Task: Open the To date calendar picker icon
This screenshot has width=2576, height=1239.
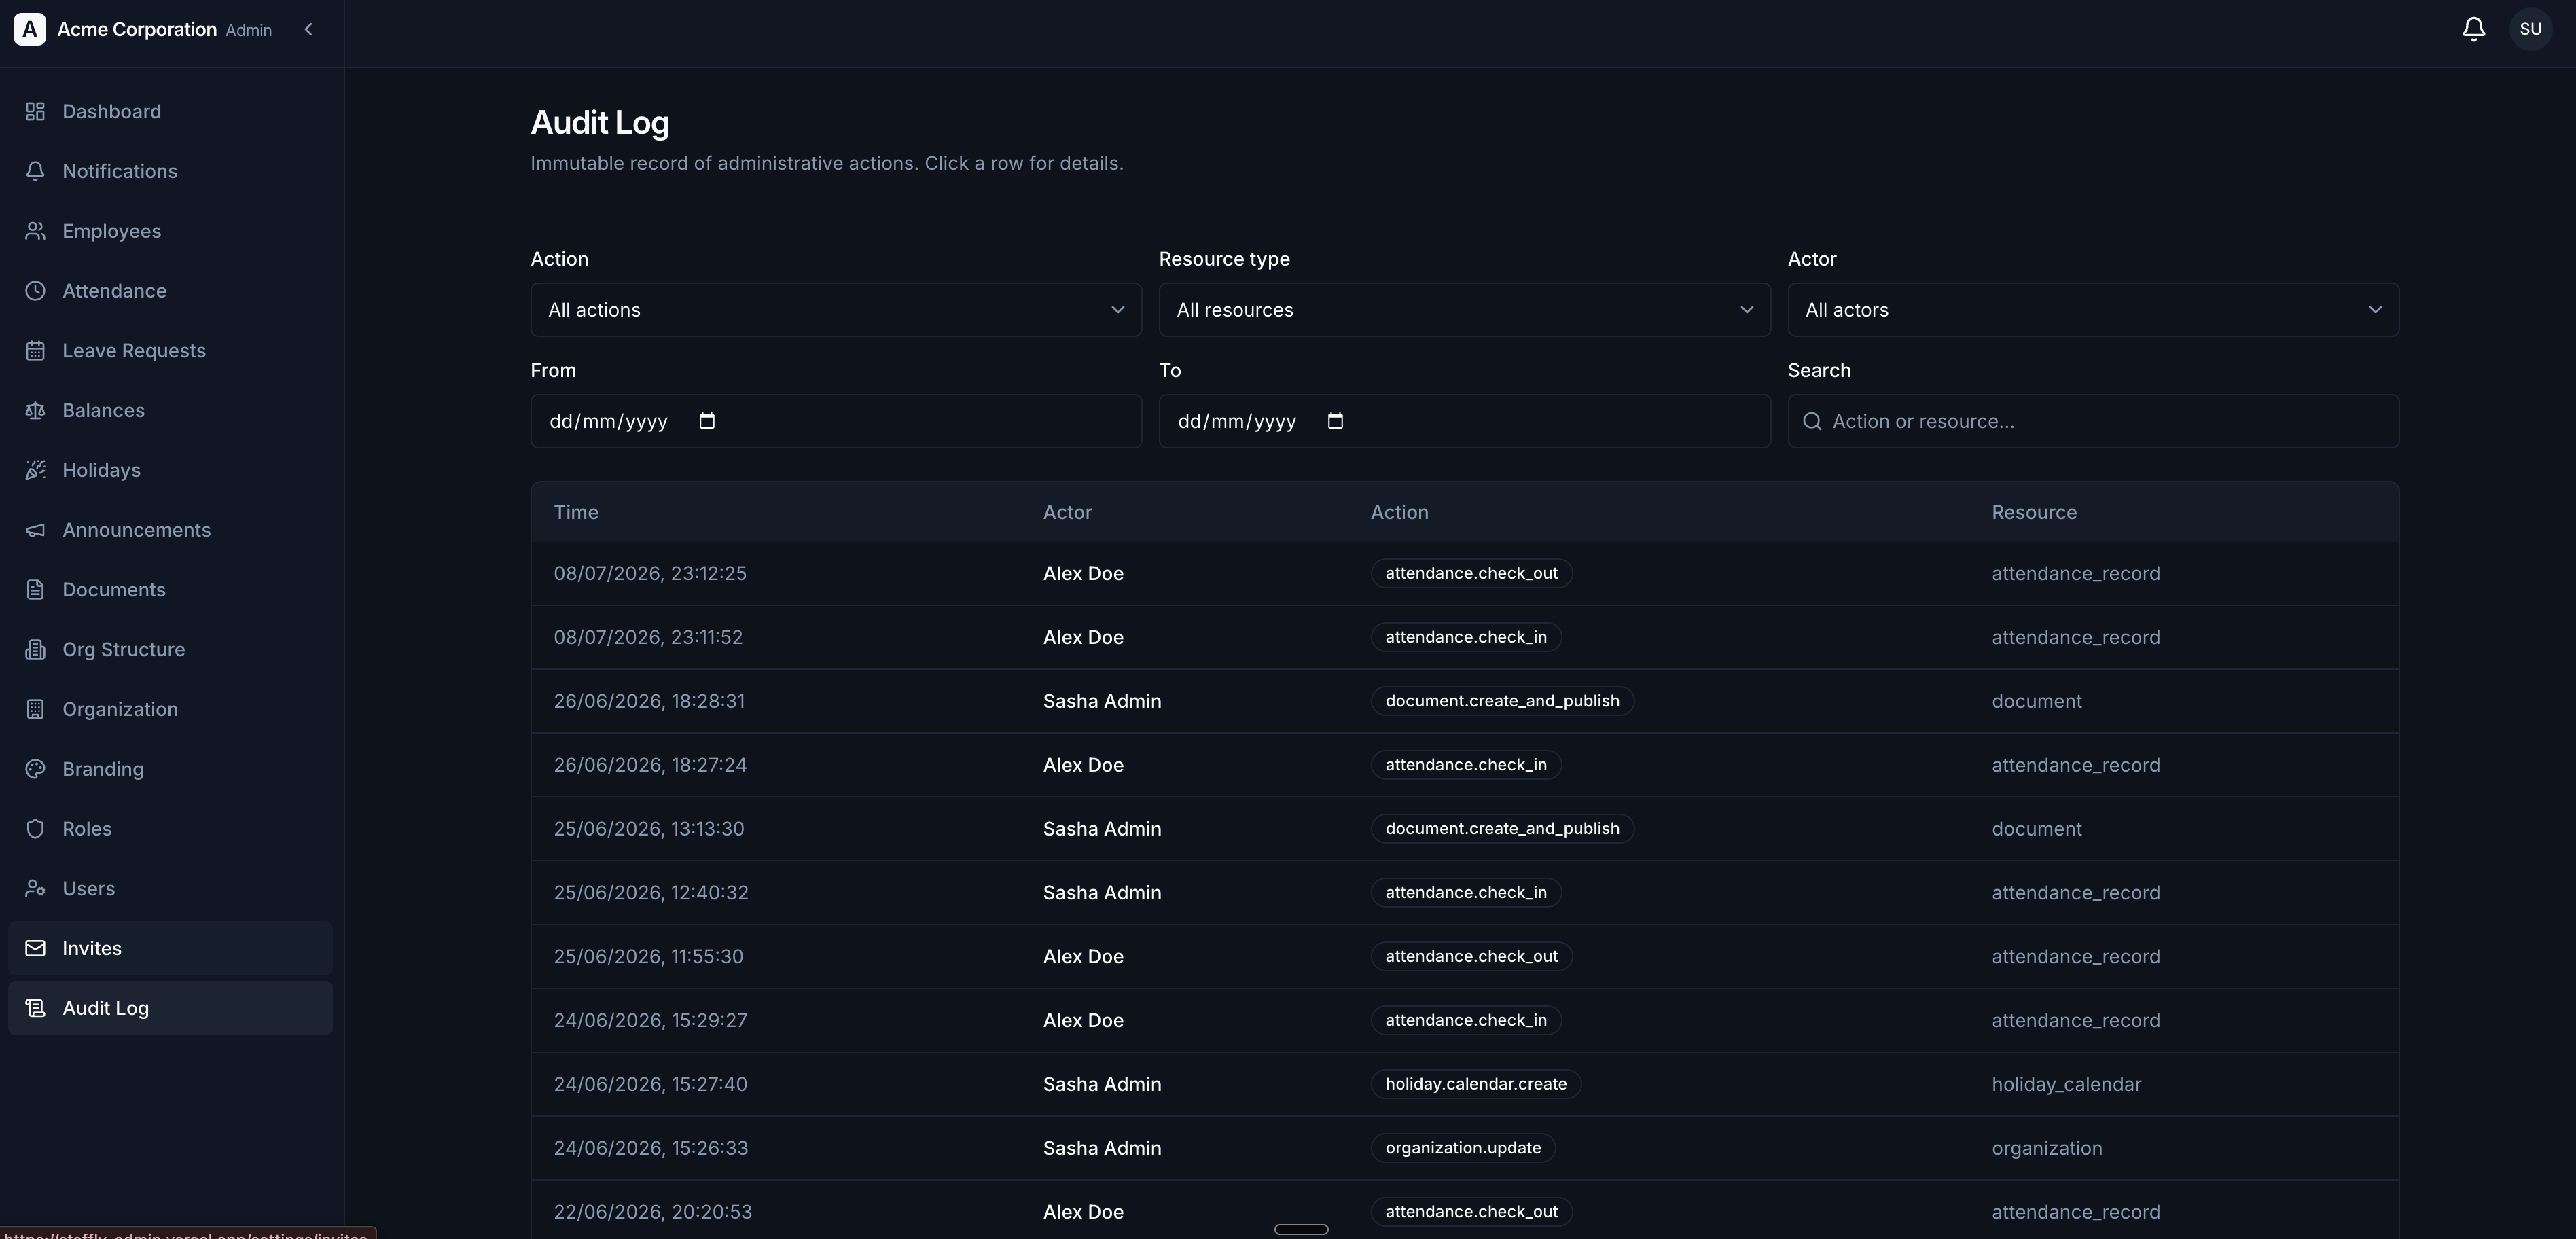Action: [1335, 421]
